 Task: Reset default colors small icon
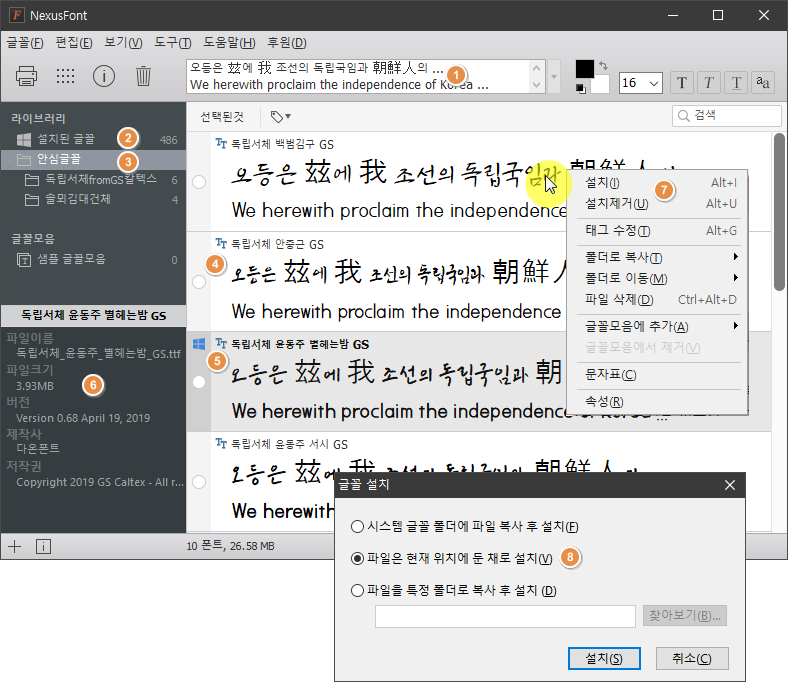tap(580, 89)
